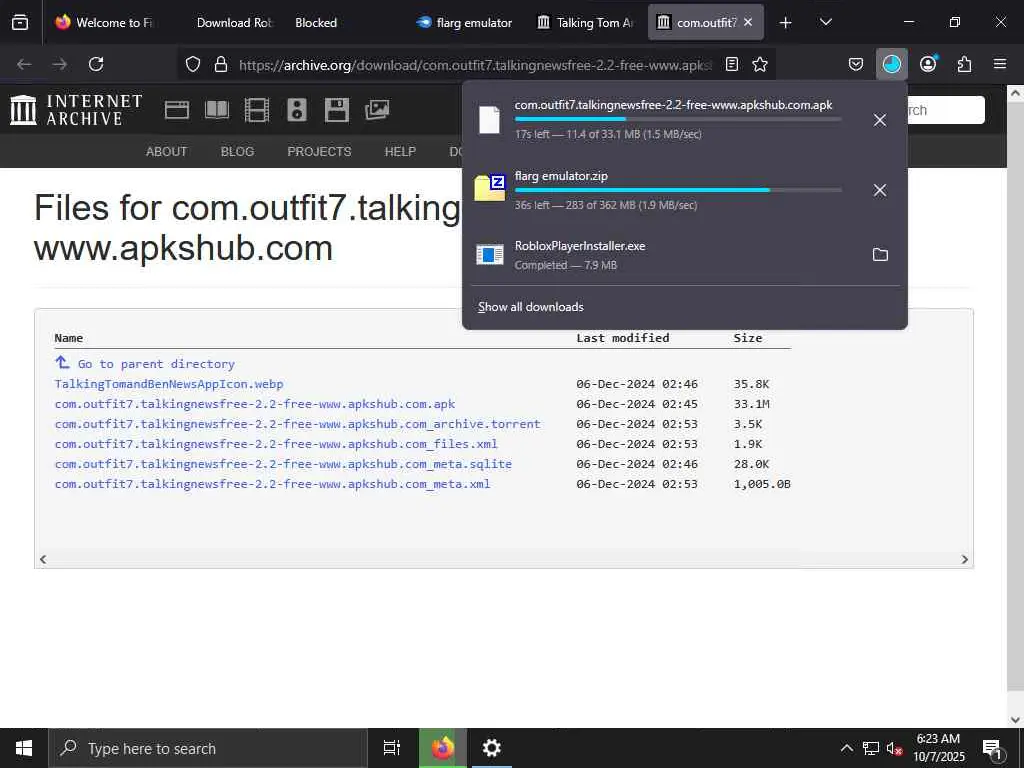Screen dimensions: 1024x768
Task: Open the _archive.torrent file link
Action: (298, 424)
